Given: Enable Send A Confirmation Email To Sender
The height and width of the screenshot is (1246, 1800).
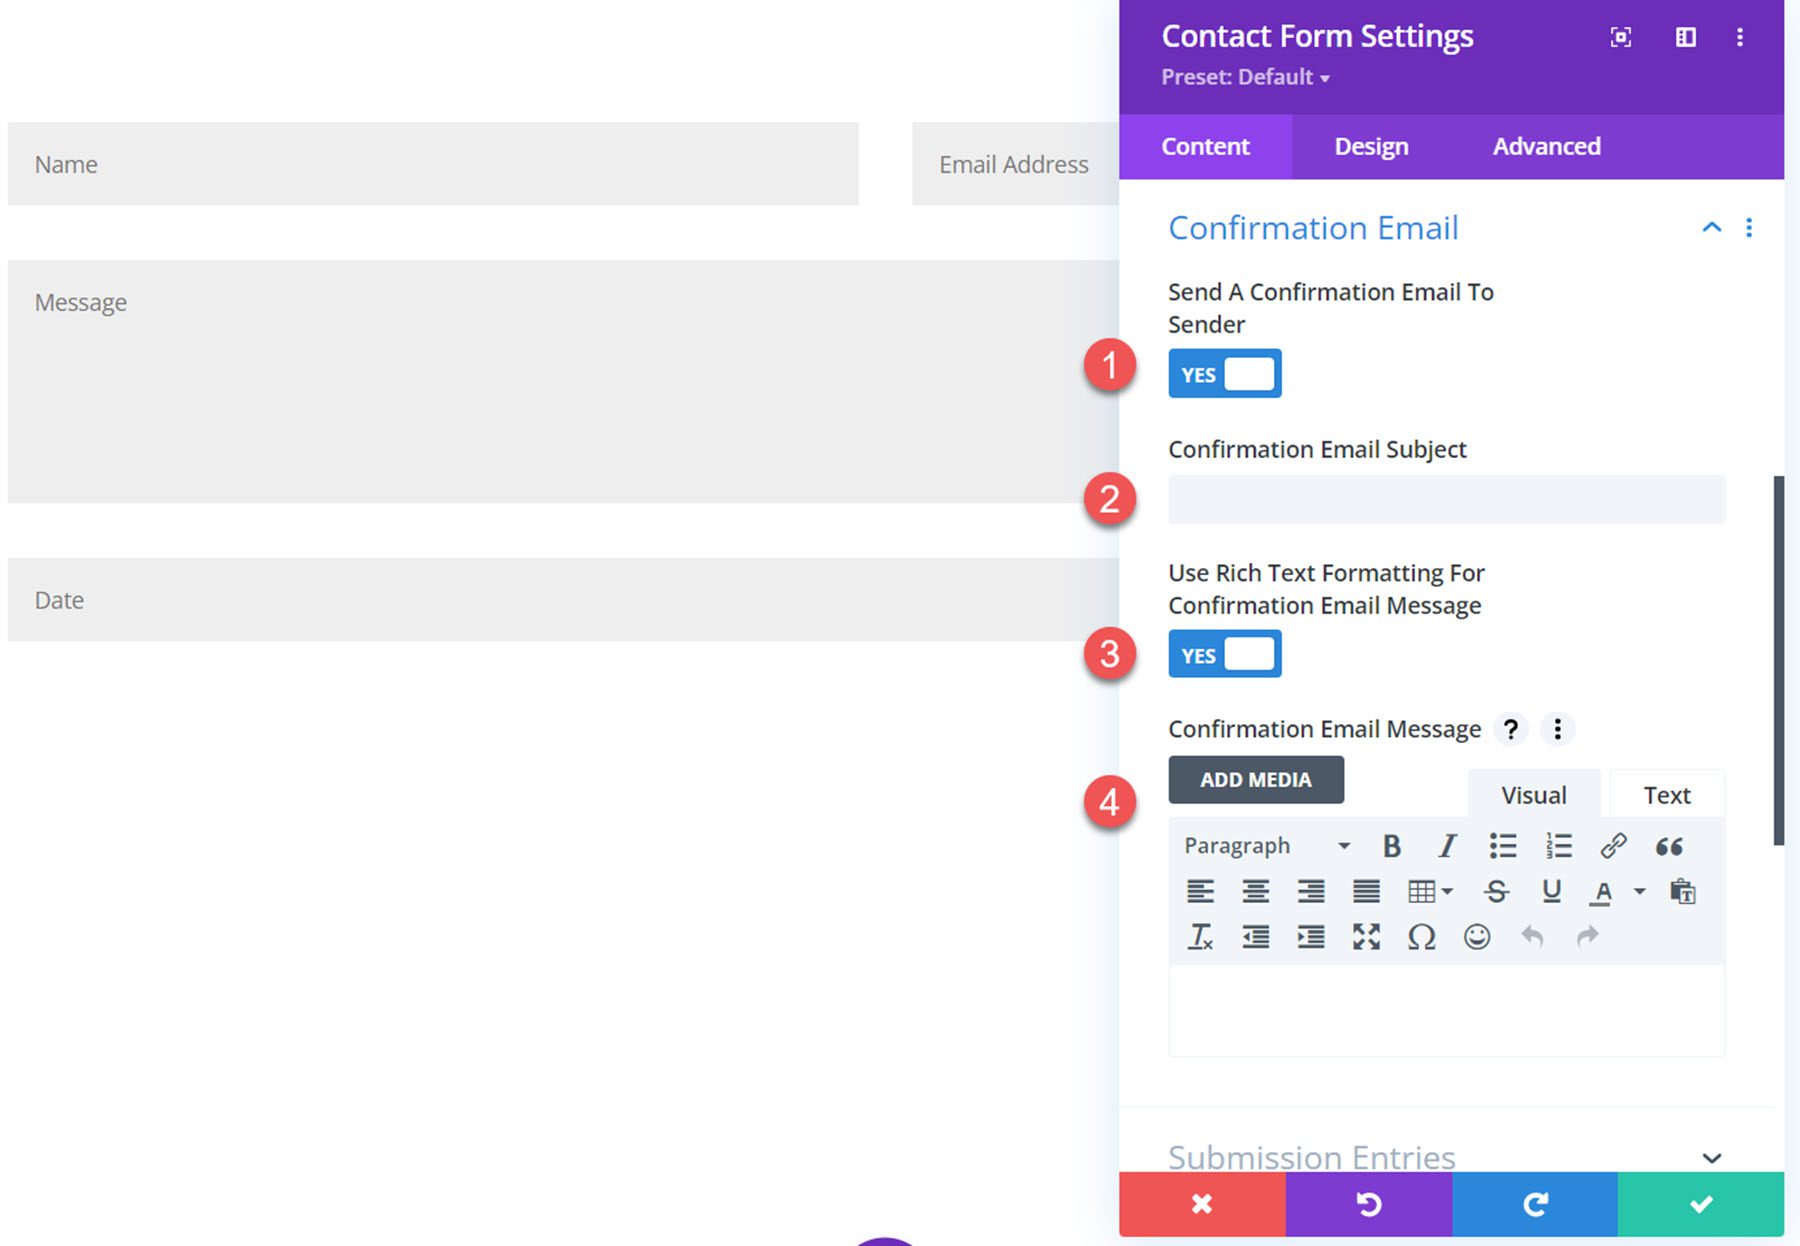Looking at the screenshot, I should (1225, 373).
